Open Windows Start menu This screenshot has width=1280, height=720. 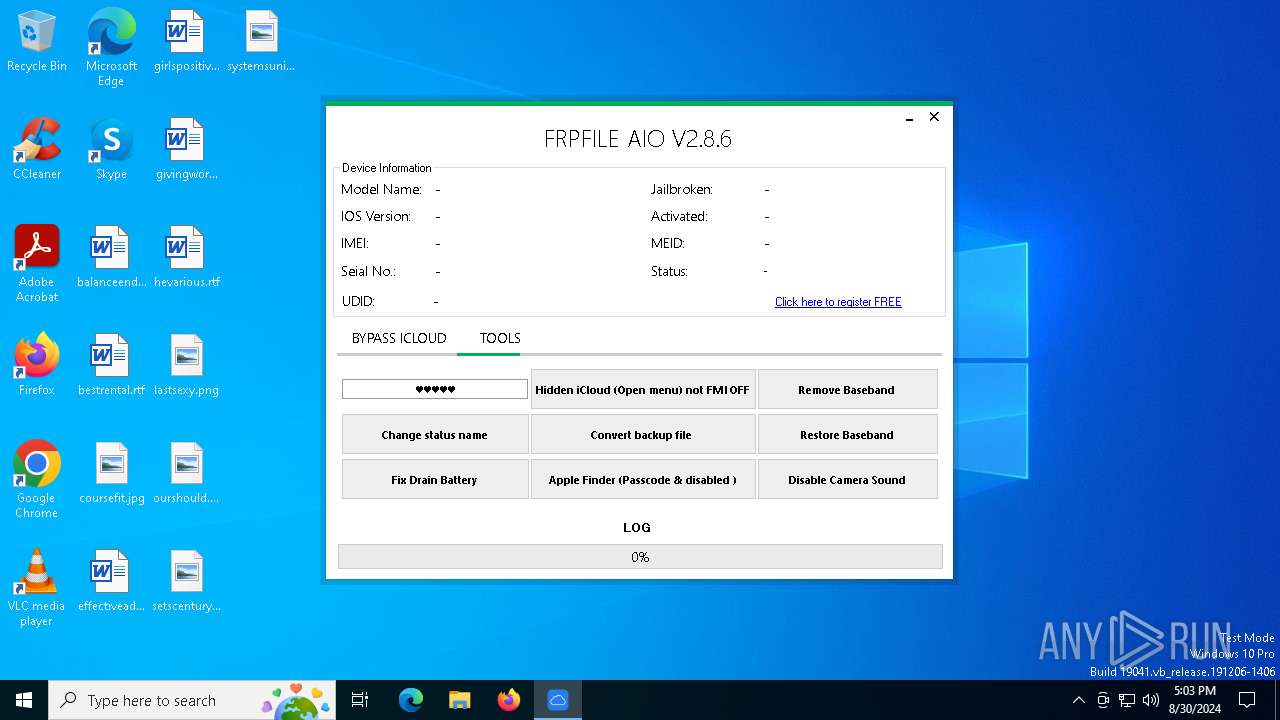24,700
